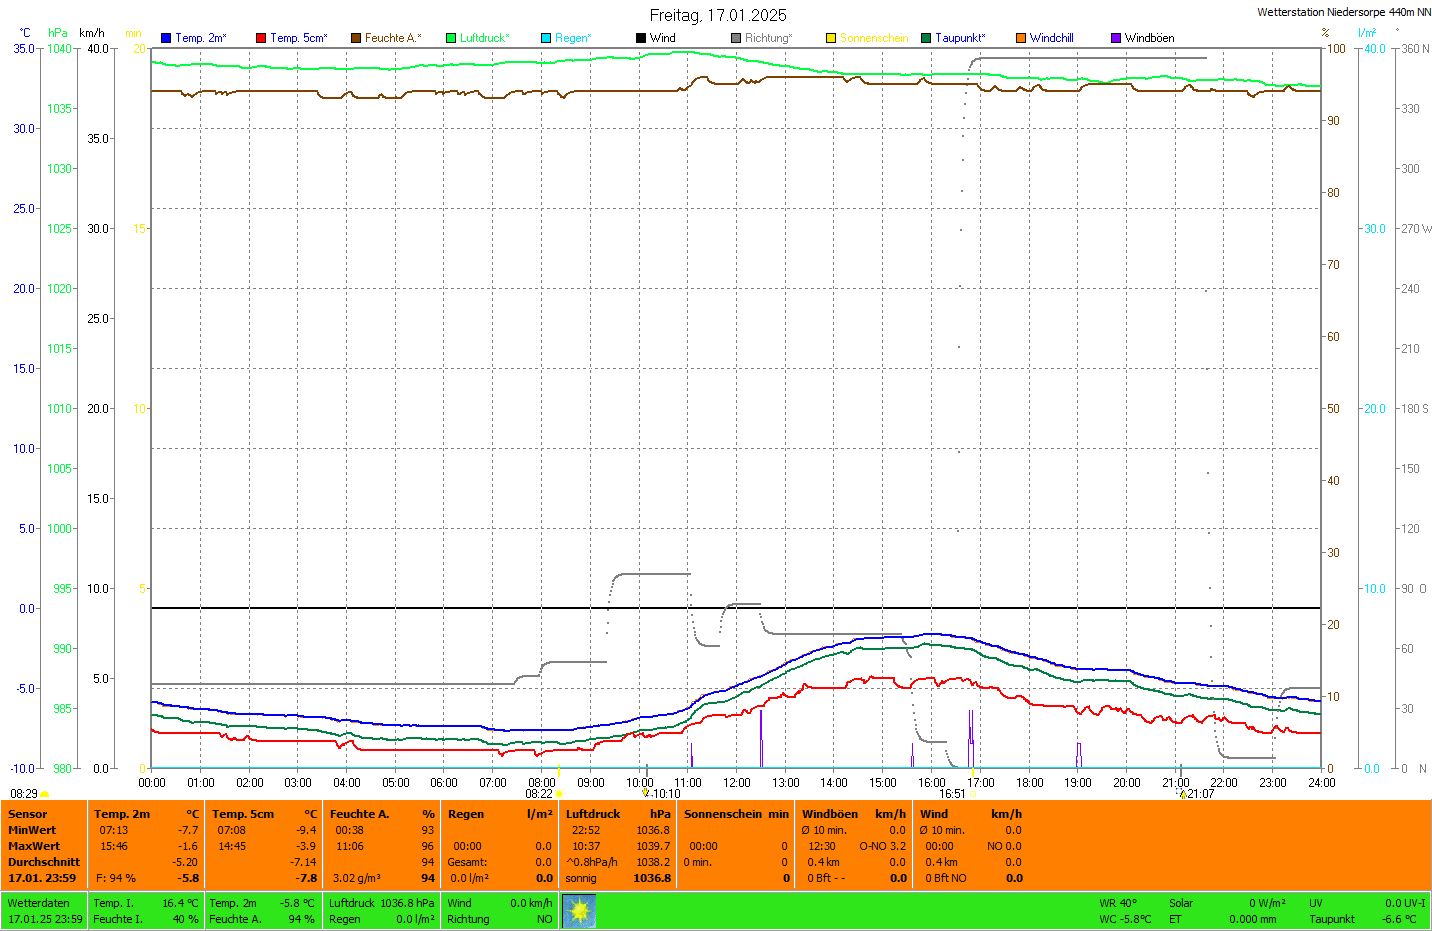The width and height of the screenshot is (1432, 931).
Task: Click the purple Windböen legend square
Action: click(1116, 38)
